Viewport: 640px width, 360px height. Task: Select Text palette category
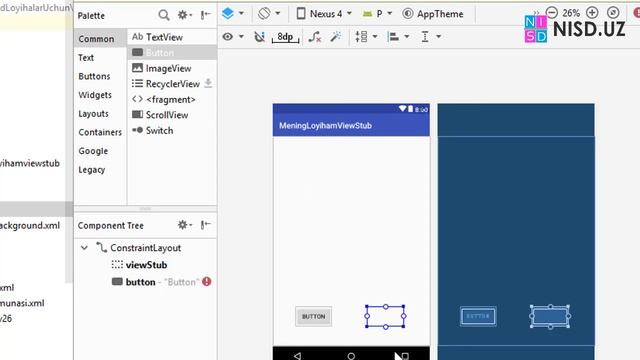(86, 58)
